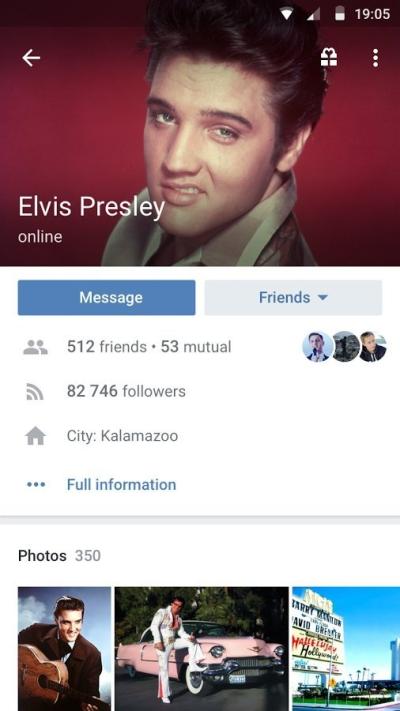Click the Message button
This screenshot has height=711, width=400.
(107, 297)
